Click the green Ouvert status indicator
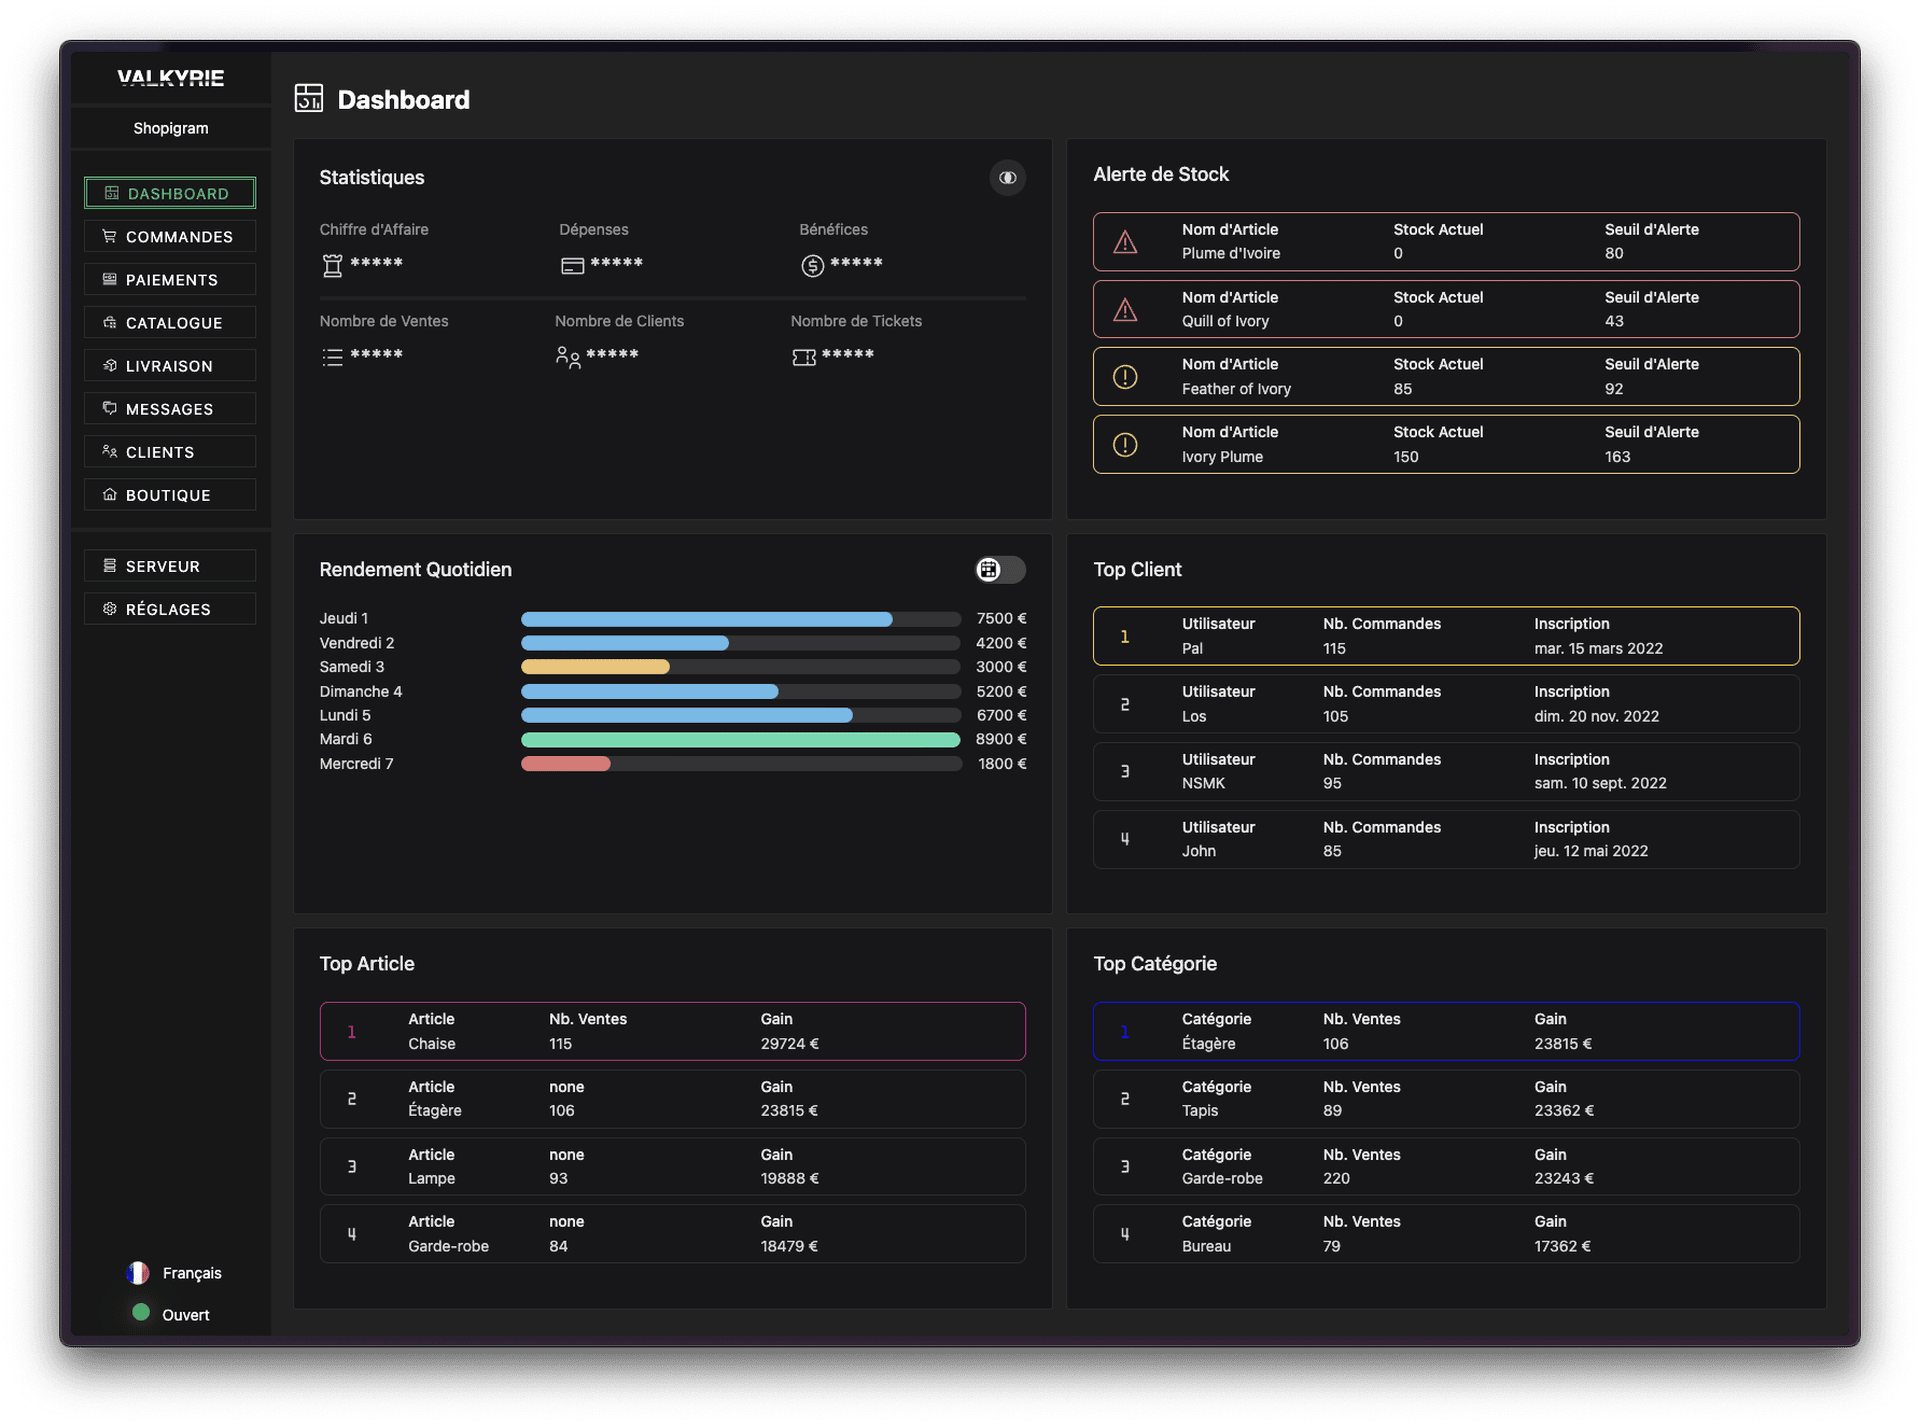1920x1426 pixels. 140,1314
